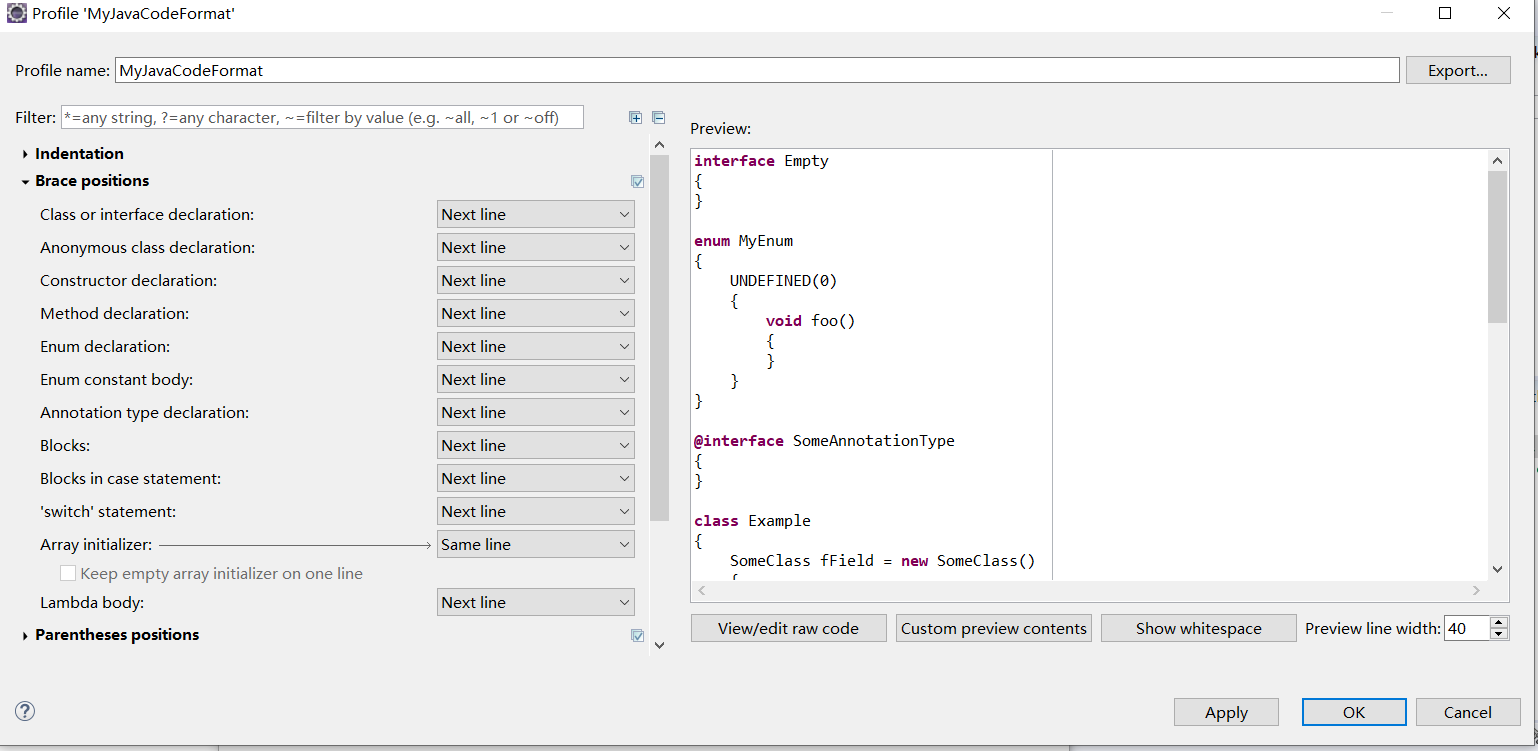
Task: Confirm the dialog with OK
Action: (1354, 712)
